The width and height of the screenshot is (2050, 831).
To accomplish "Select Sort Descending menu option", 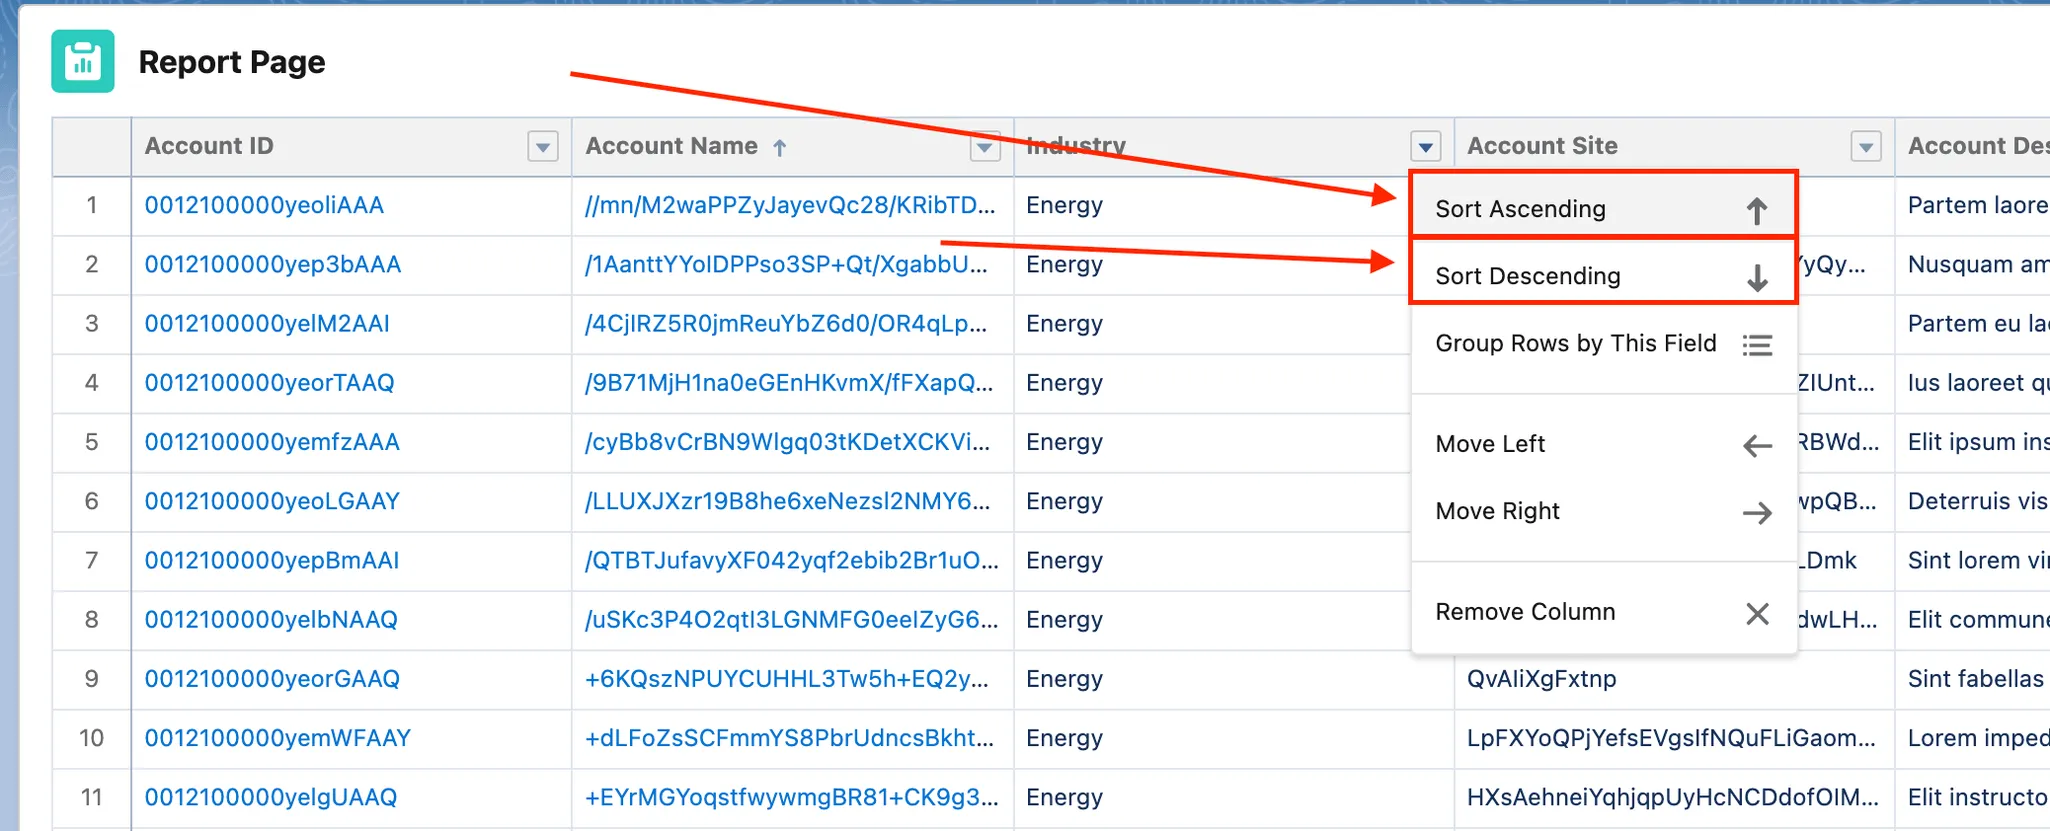I will [1527, 276].
